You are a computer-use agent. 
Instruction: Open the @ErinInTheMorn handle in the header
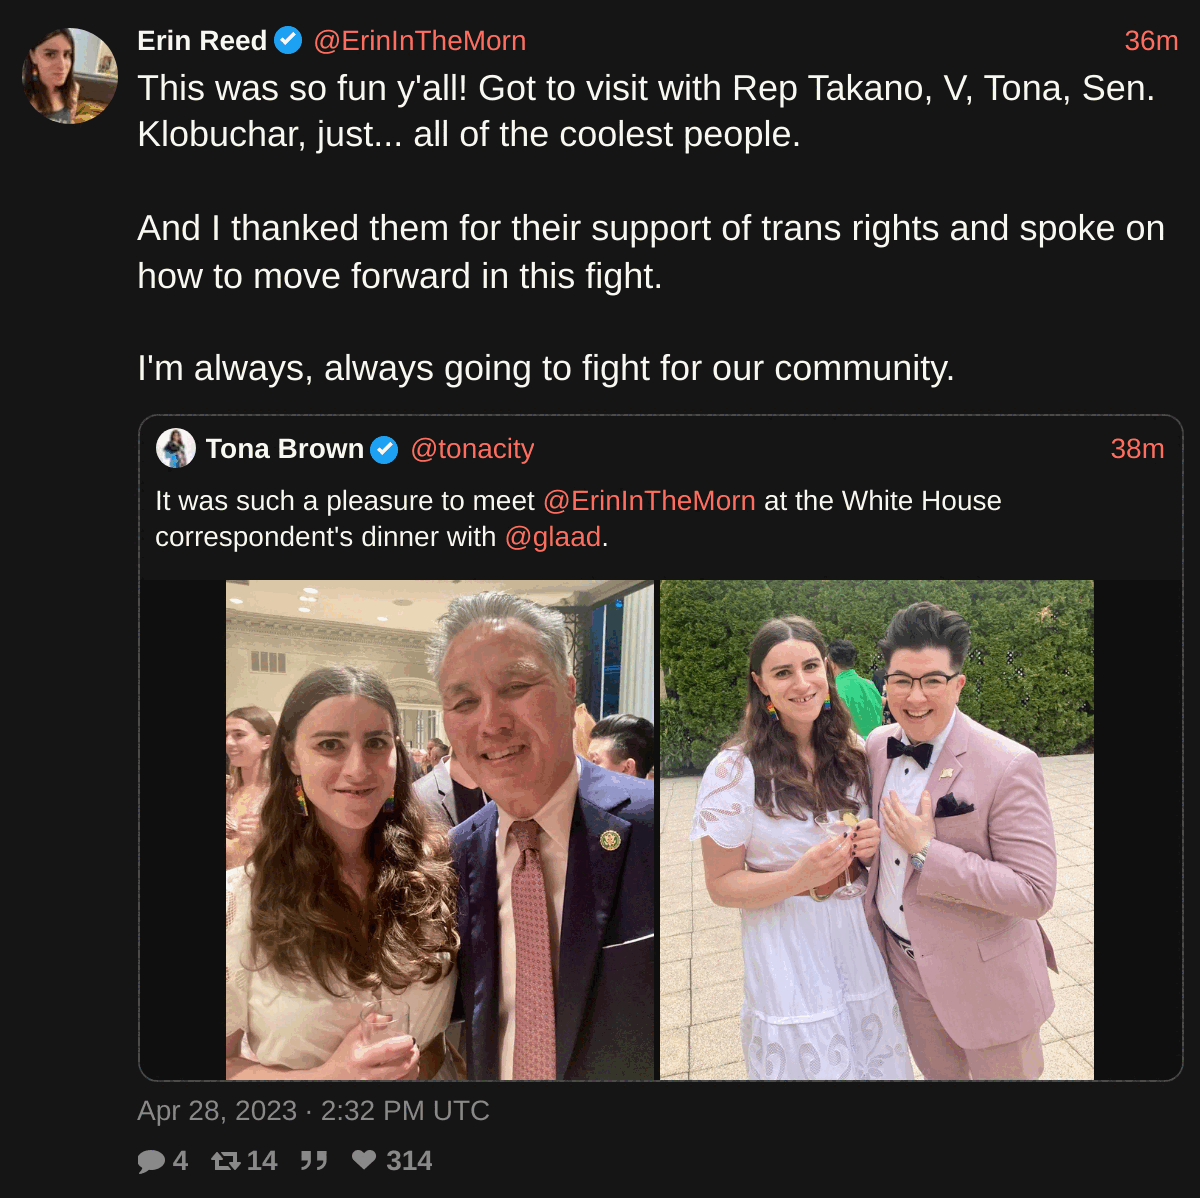click(x=420, y=41)
